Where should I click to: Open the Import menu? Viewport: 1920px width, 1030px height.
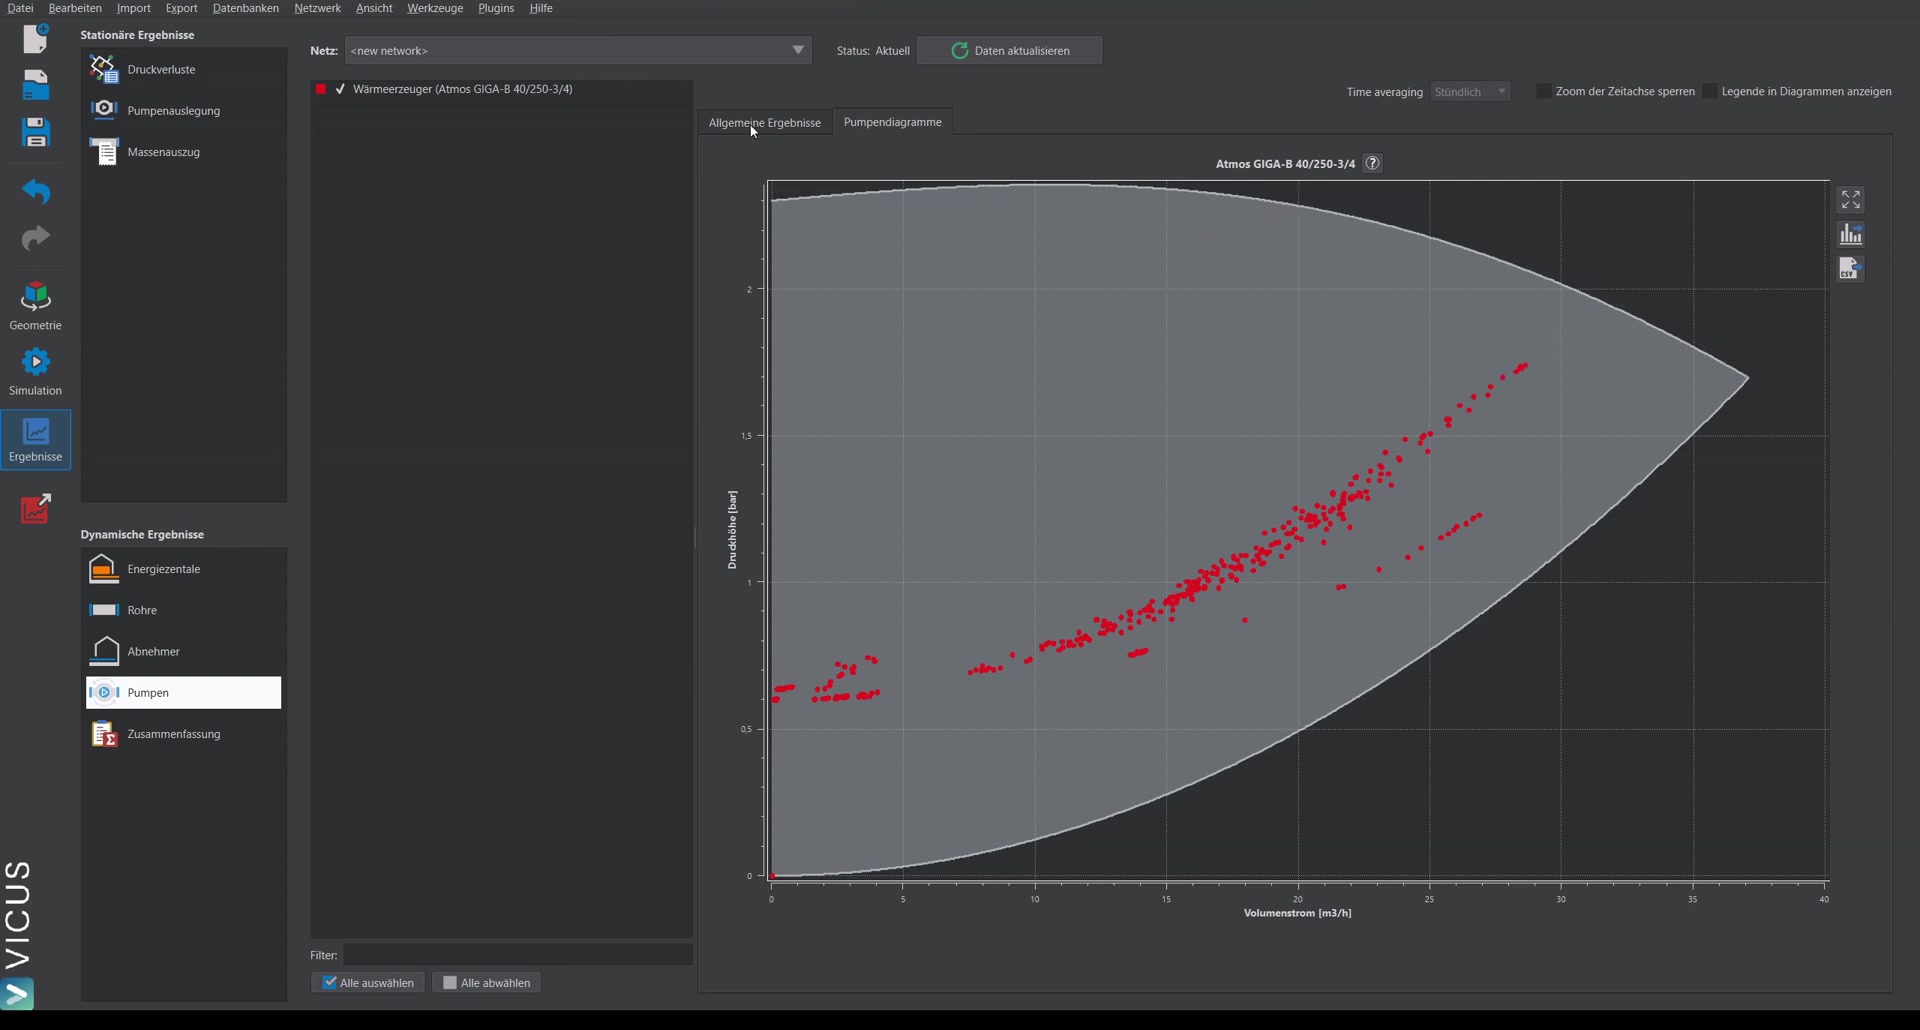pyautogui.click(x=134, y=8)
